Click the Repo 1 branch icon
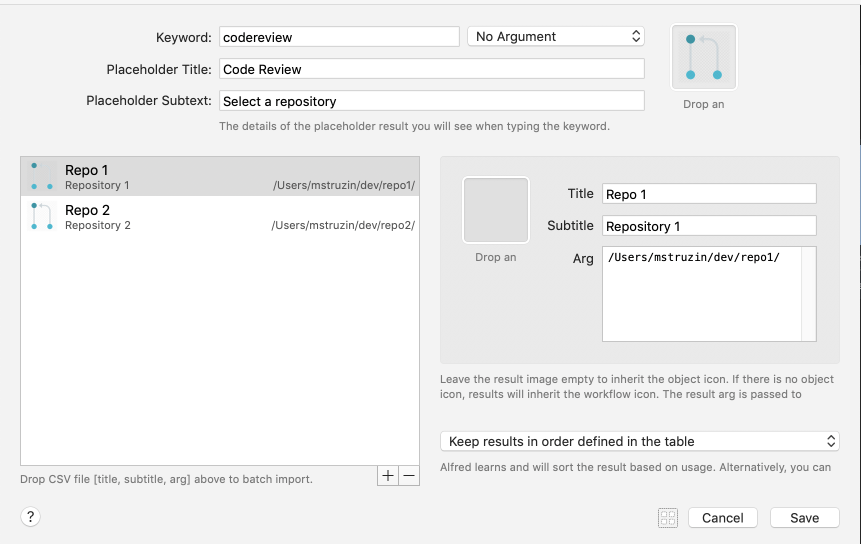 coord(42,176)
